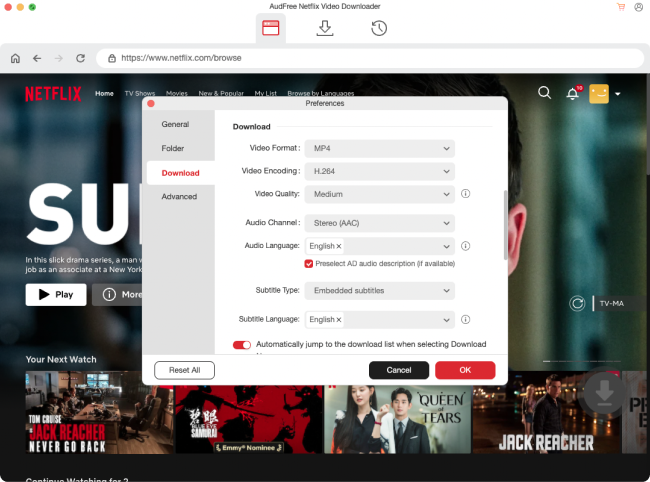Open the user account icon in title bar
The height and width of the screenshot is (482, 650).
[x=638, y=7]
